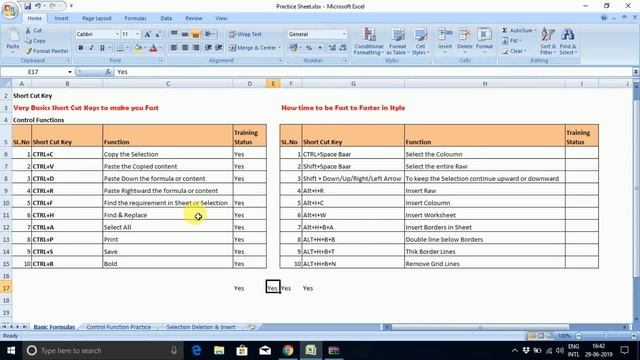Click the orientation angle icon
Viewport: 640px width, 360px height.
click(x=208, y=34)
